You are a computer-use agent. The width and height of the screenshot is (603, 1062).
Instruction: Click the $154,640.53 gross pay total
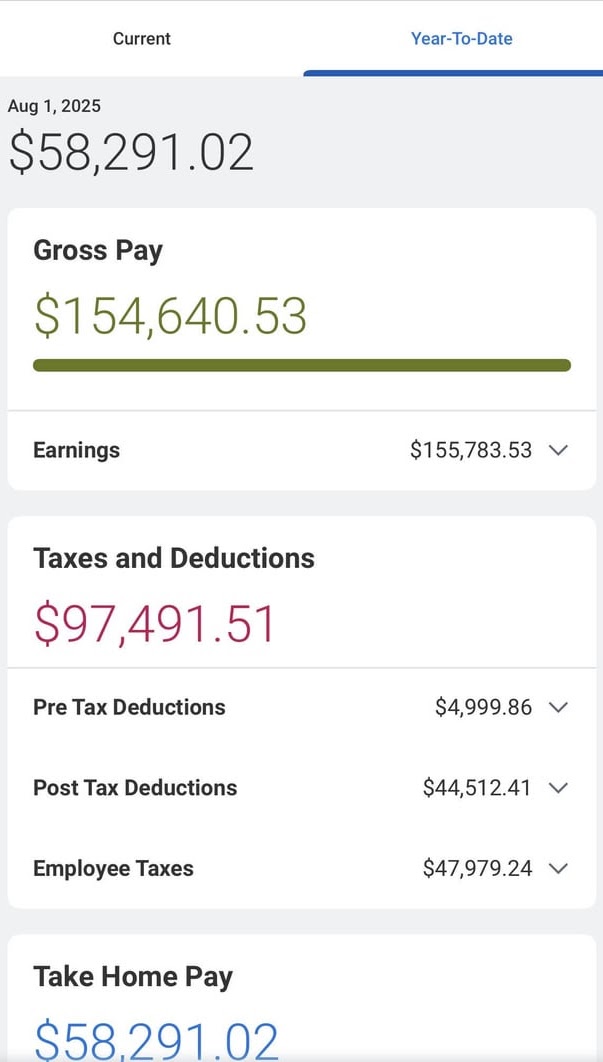pos(170,316)
